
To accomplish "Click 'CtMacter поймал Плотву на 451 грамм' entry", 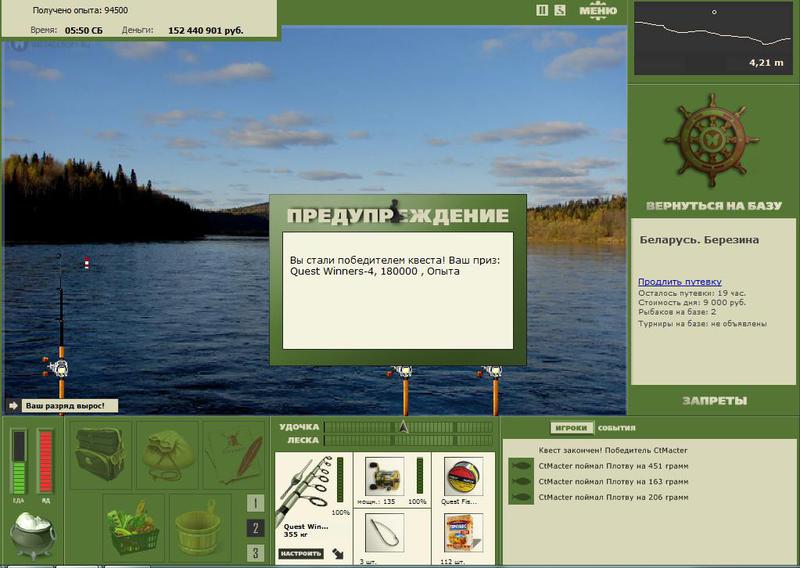I will click(613, 466).
